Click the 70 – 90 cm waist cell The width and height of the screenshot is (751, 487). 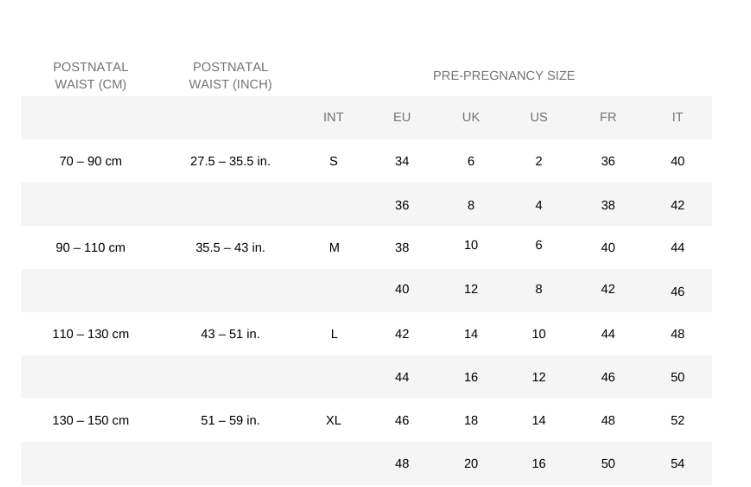click(90, 161)
